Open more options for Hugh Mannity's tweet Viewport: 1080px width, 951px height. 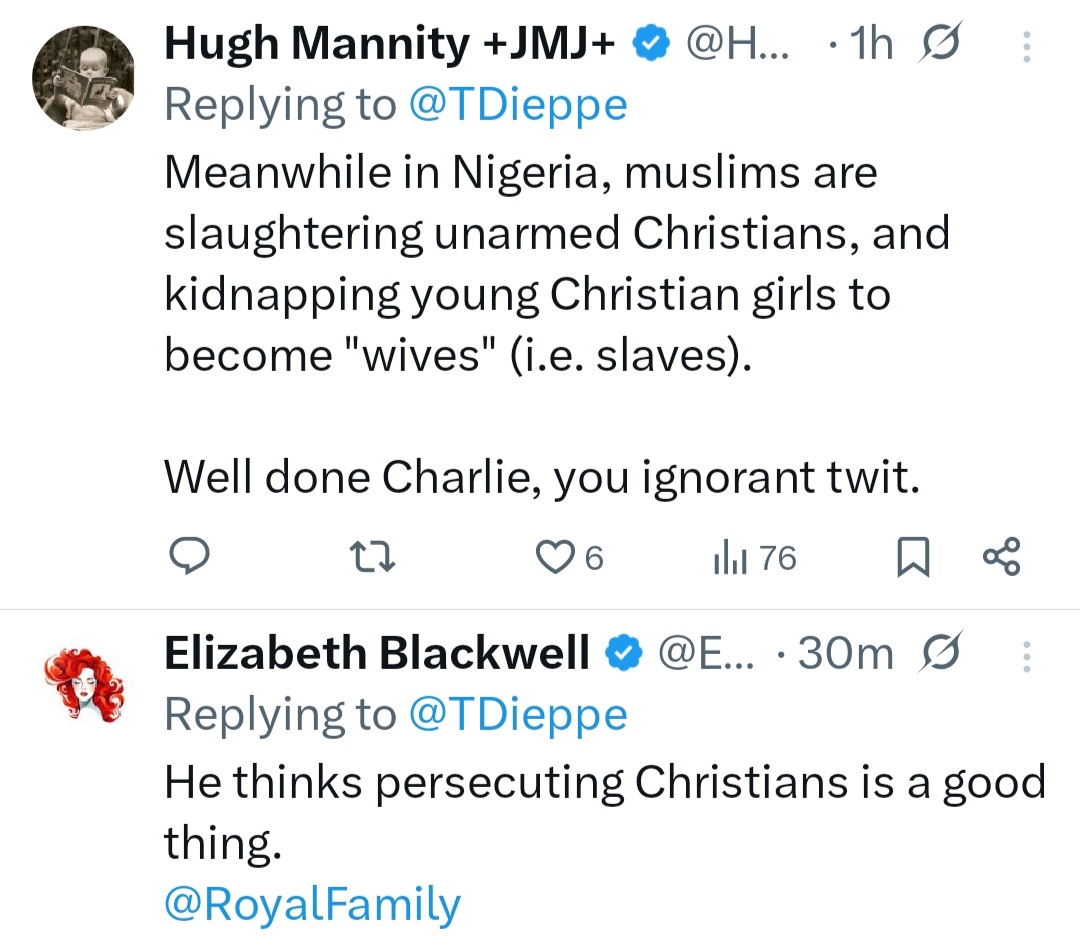coord(1027,46)
